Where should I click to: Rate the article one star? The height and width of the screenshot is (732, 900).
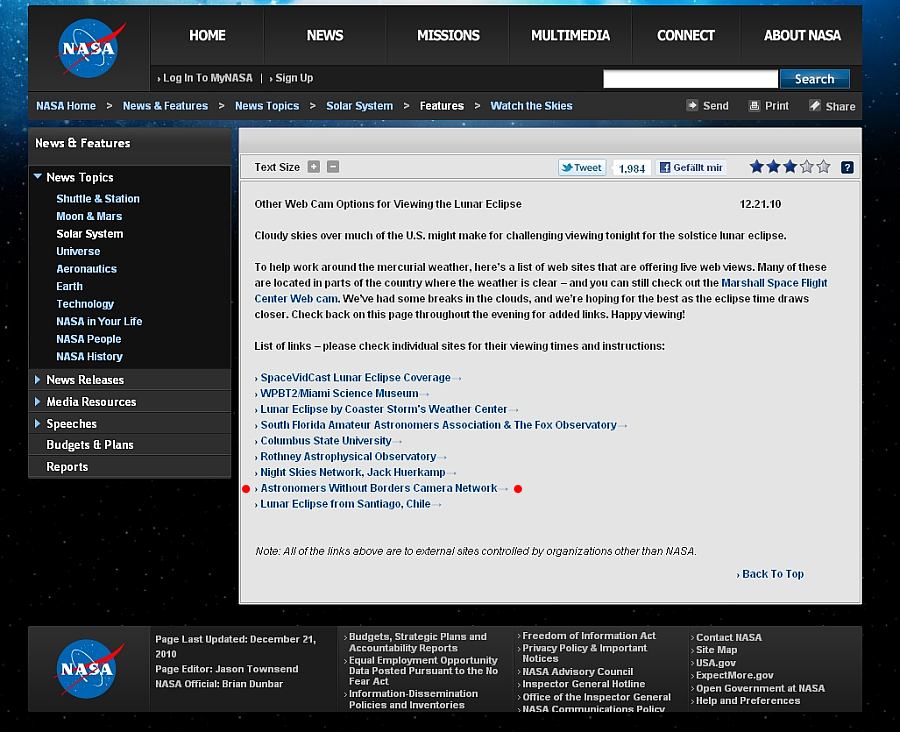point(757,166)
